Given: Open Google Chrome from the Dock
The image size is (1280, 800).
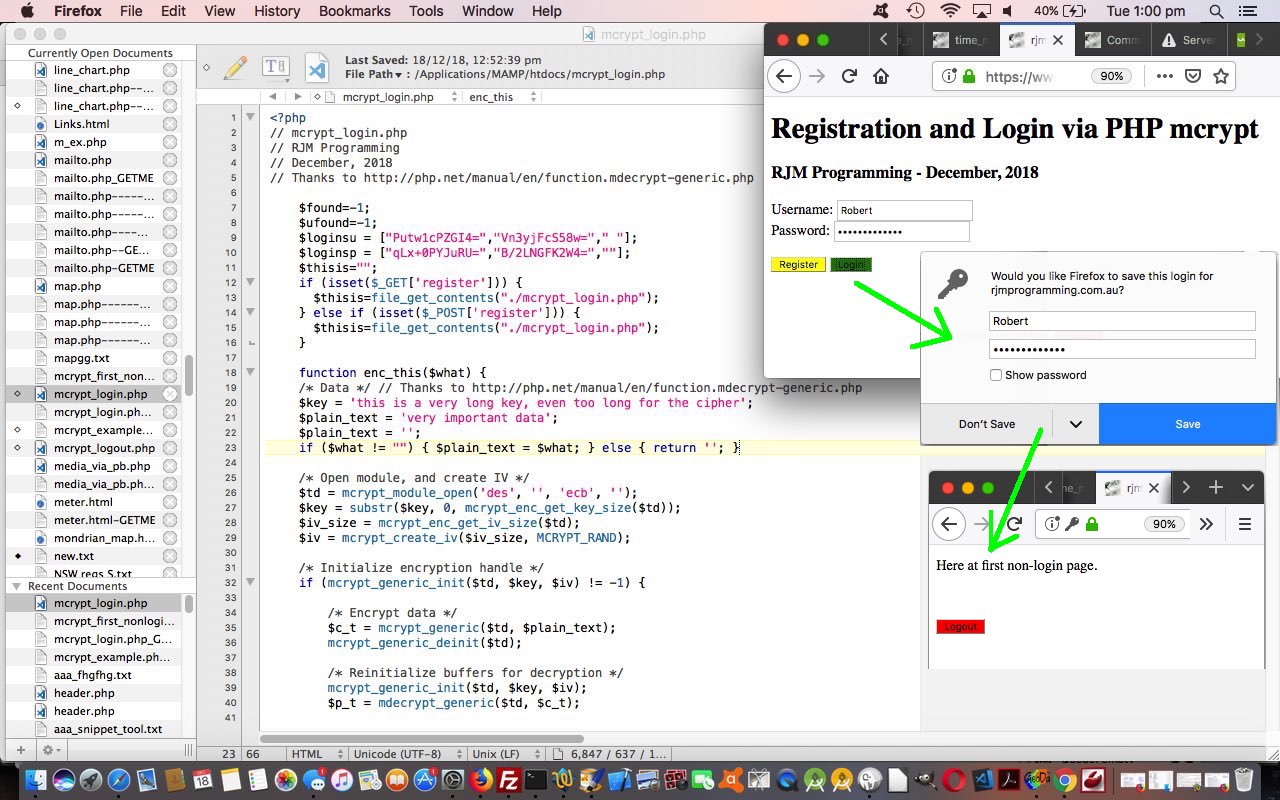Looking at the screenshot, I should [x=1065, y=780].
